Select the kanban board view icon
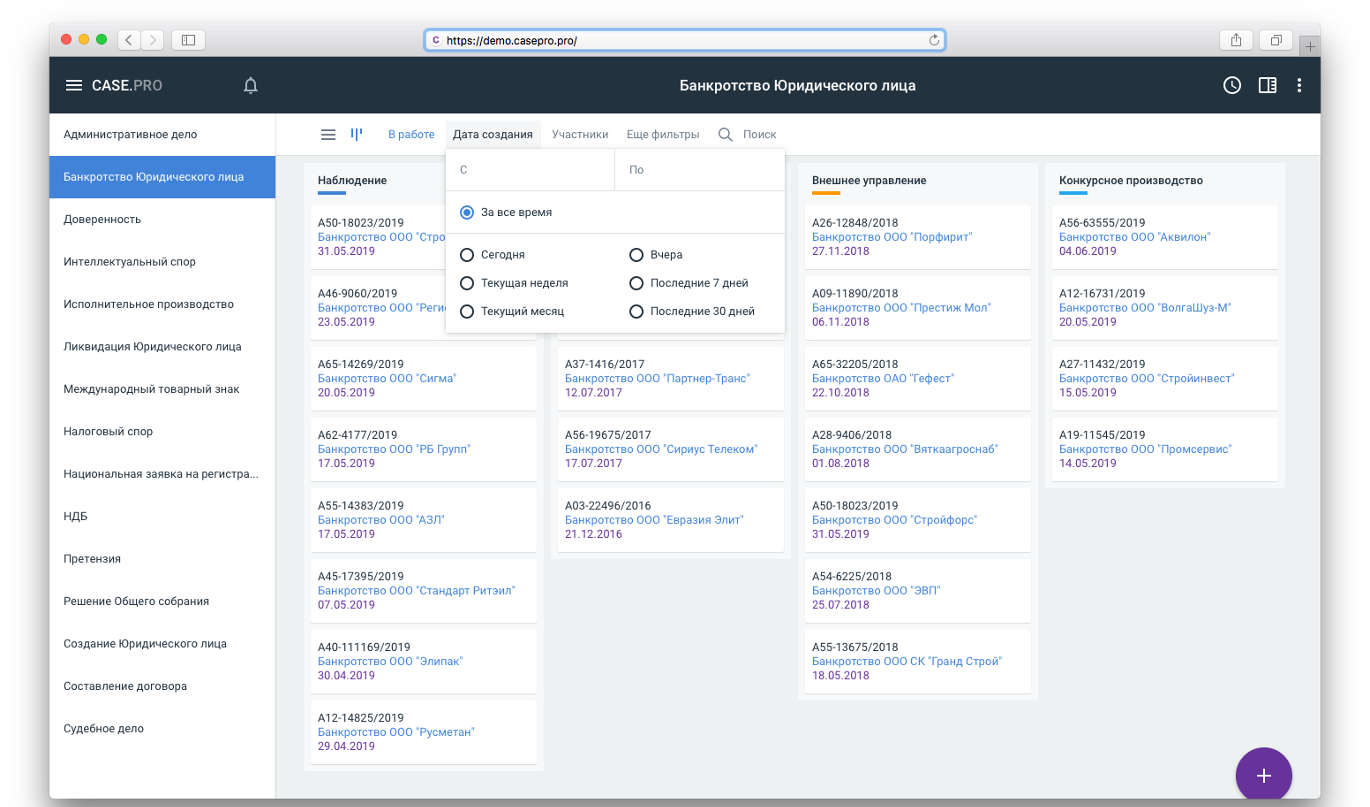Screen dimensions: 1370x807 click(356, 134)
